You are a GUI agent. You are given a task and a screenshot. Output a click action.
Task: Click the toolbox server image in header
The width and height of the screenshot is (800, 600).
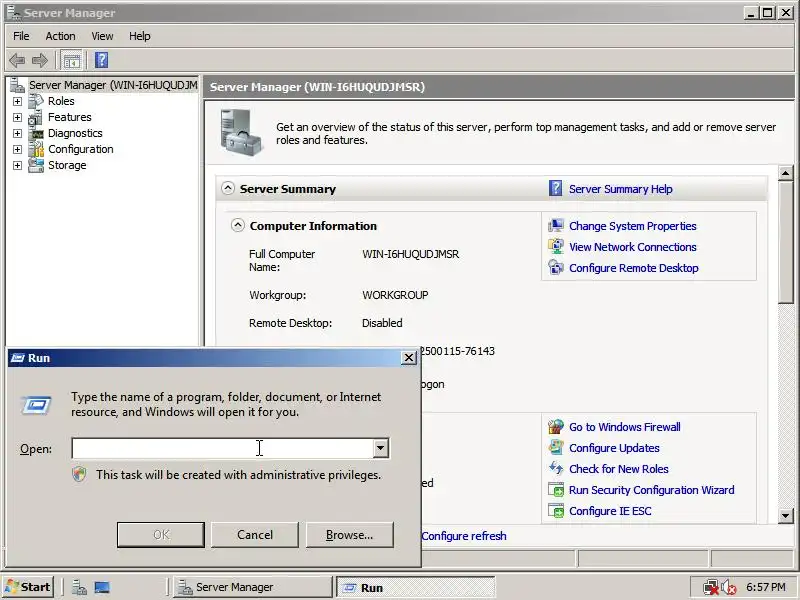pyautogui.click(x=240, y=133)
